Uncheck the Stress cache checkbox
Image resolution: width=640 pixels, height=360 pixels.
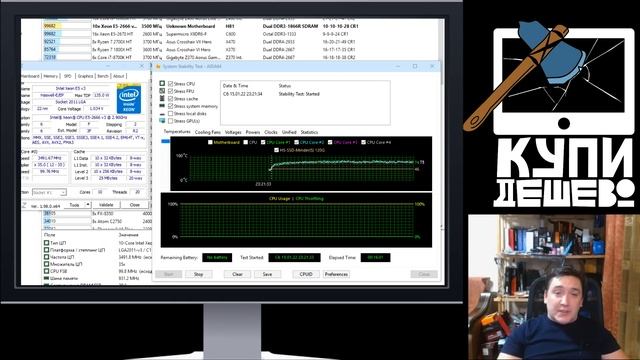[171, 98]
